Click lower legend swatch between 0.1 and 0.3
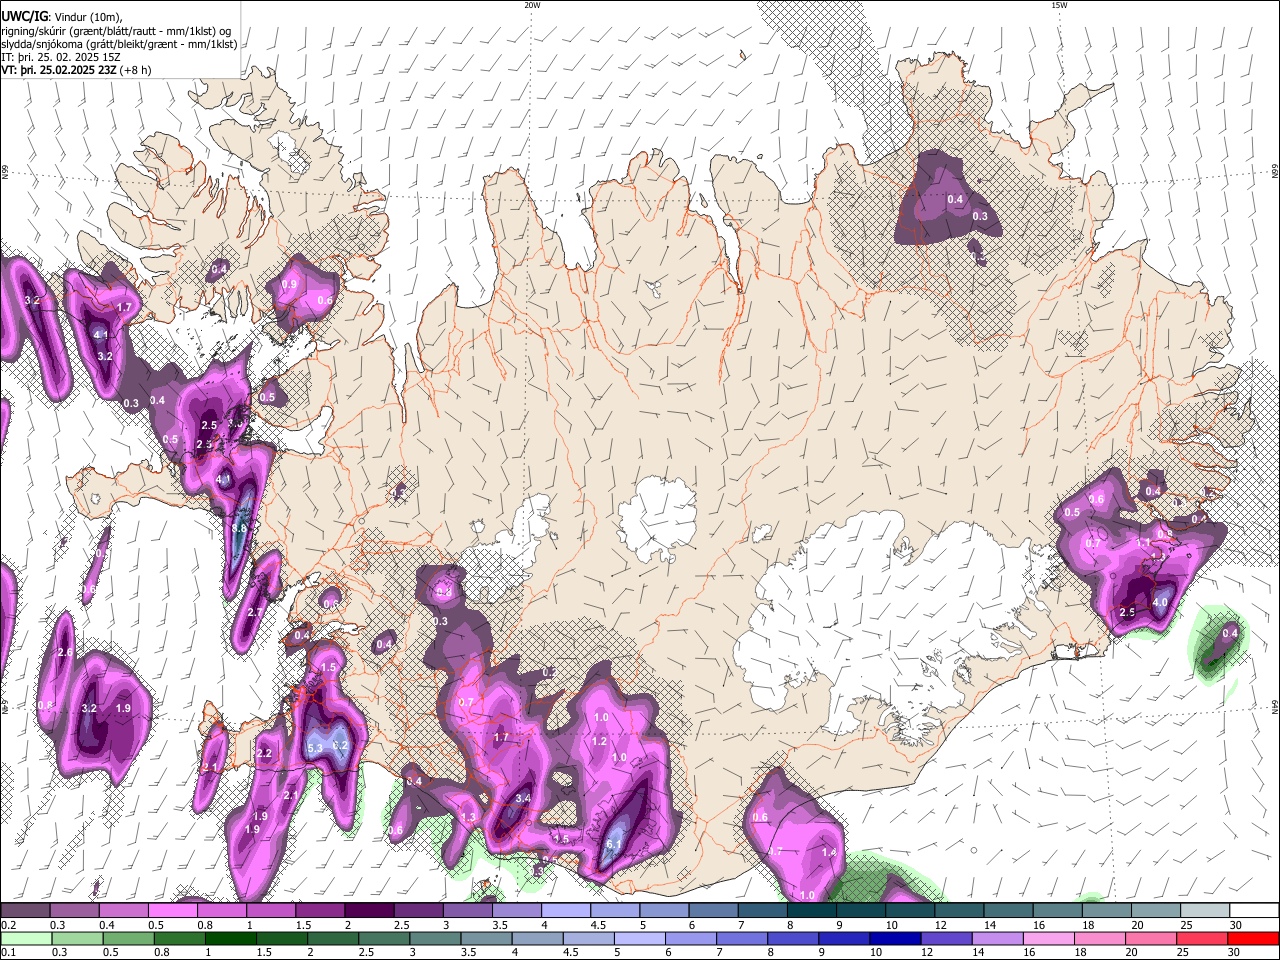Screen dimensions: 1280x960 (x=25, y=938)
